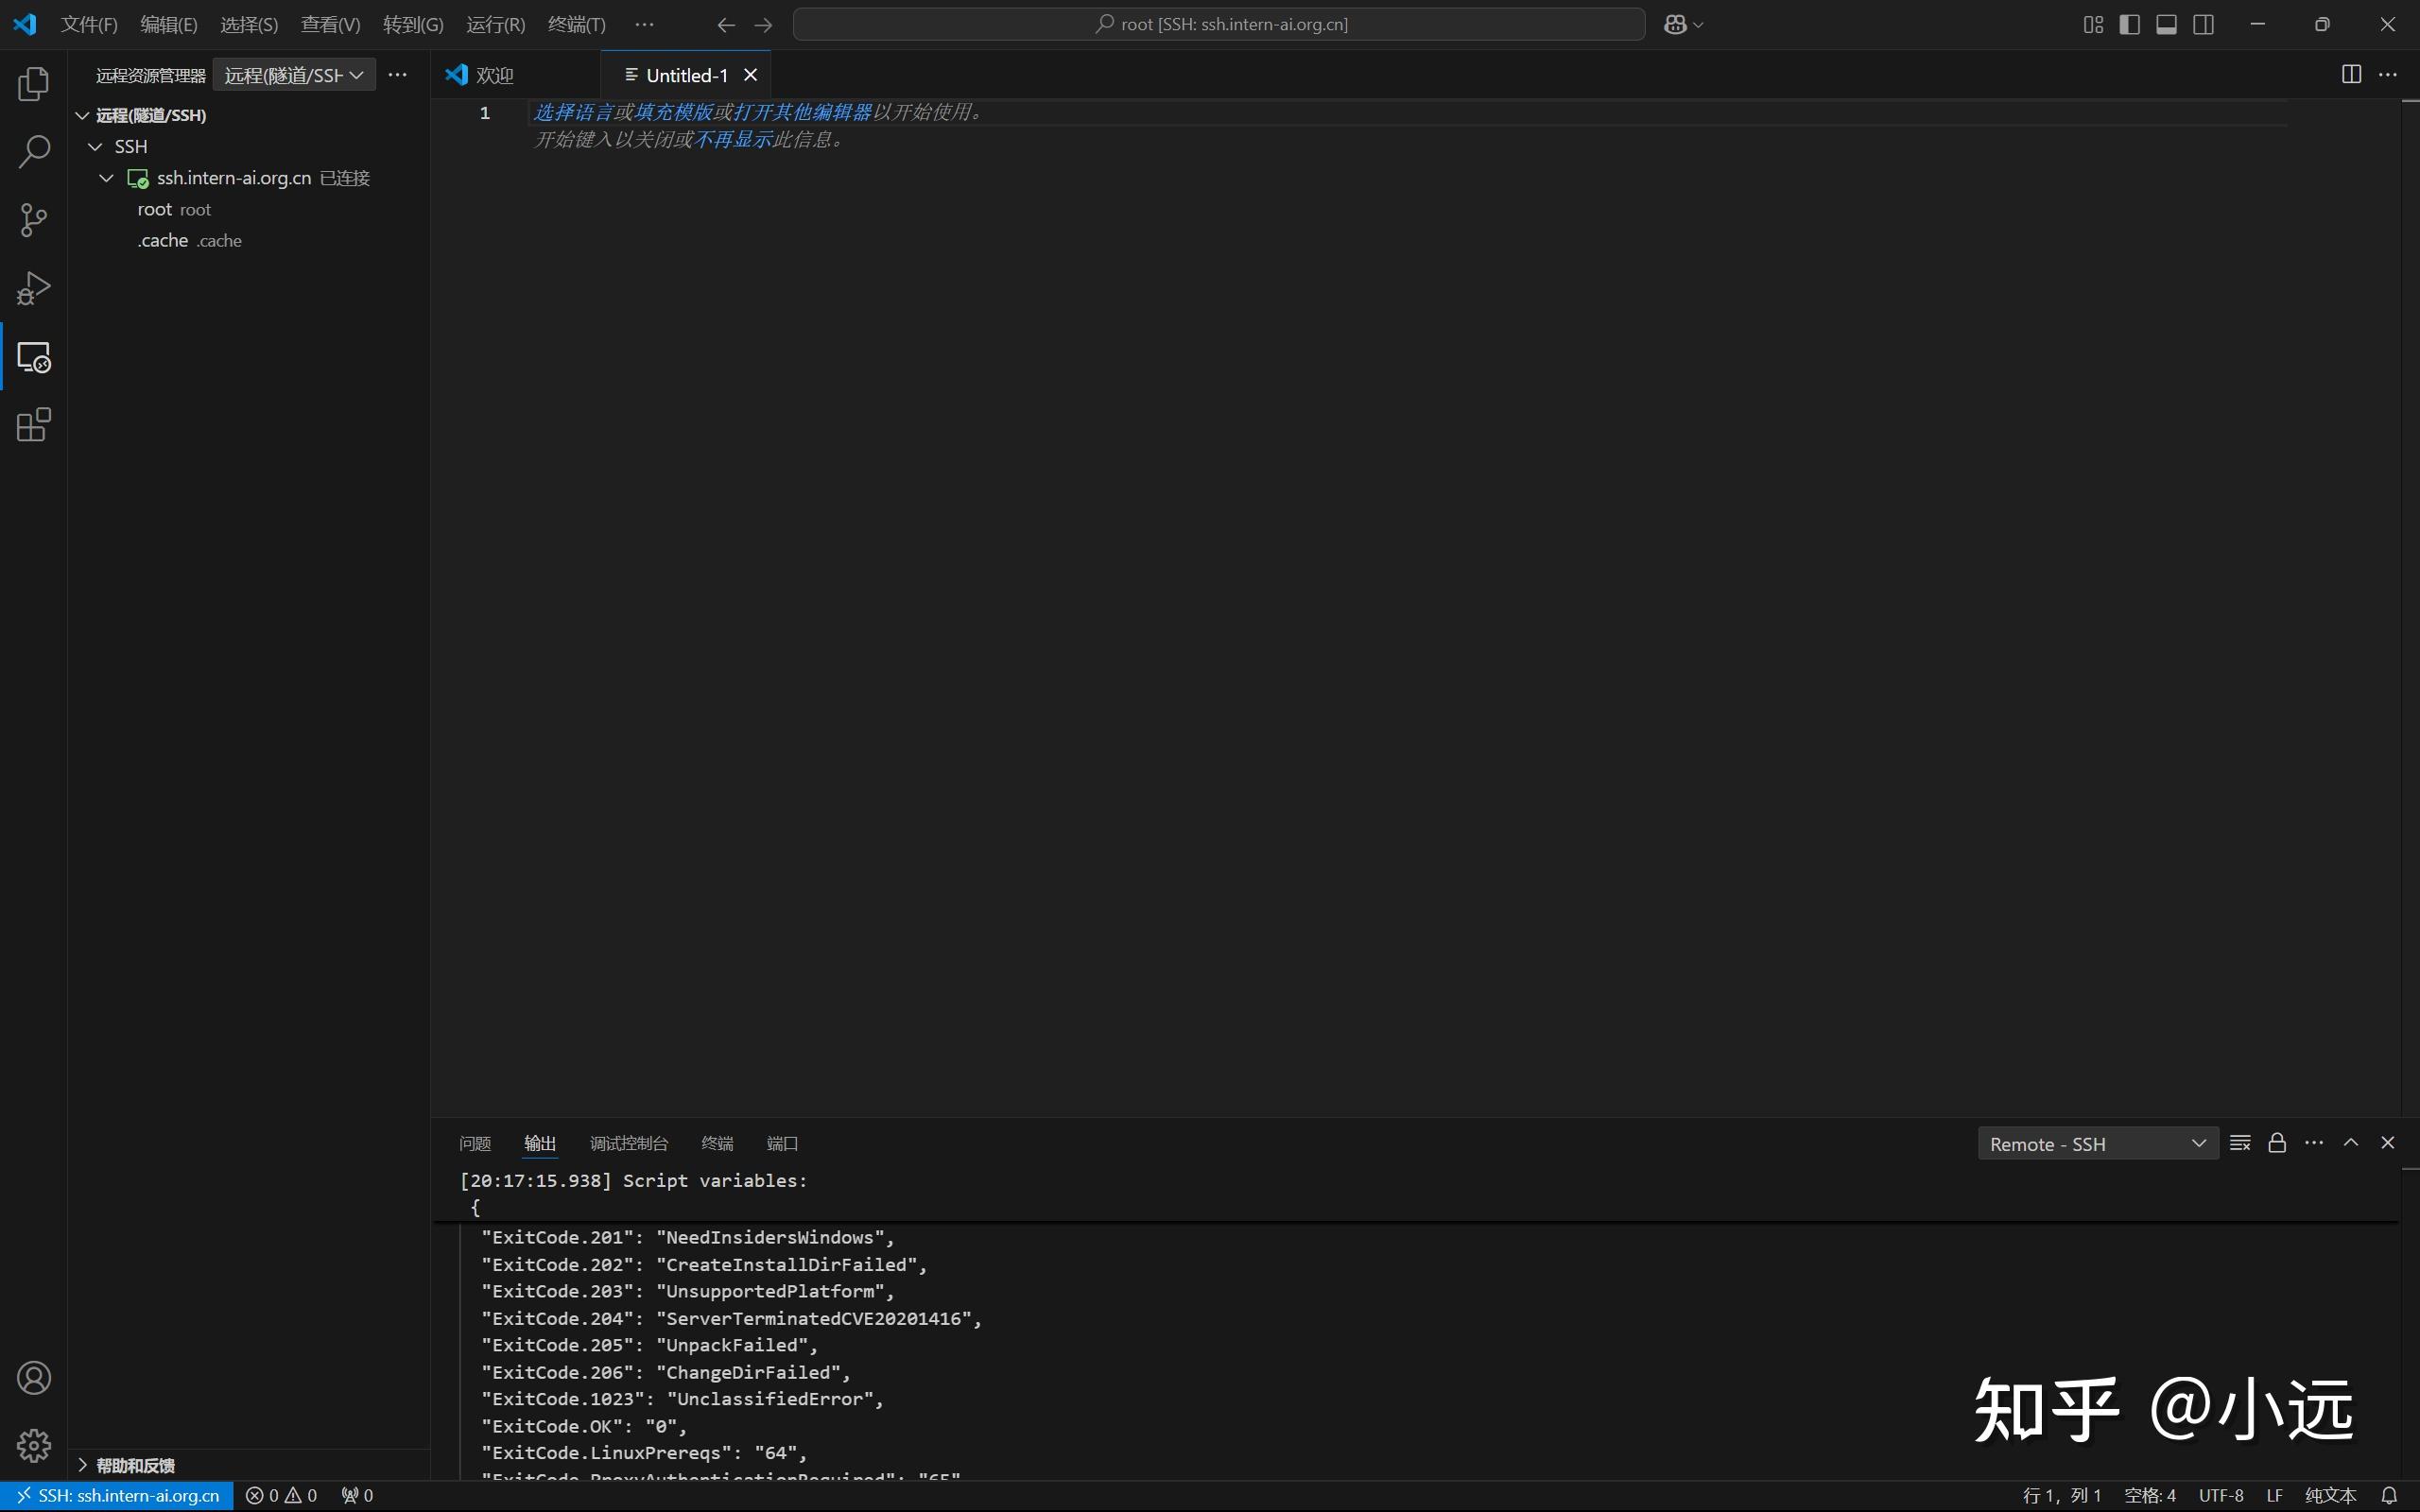This screenshot has width=2420, height=1512.
Task: Switch to the 调试控制台 panel tab
Action: (x=628, y=1143)
